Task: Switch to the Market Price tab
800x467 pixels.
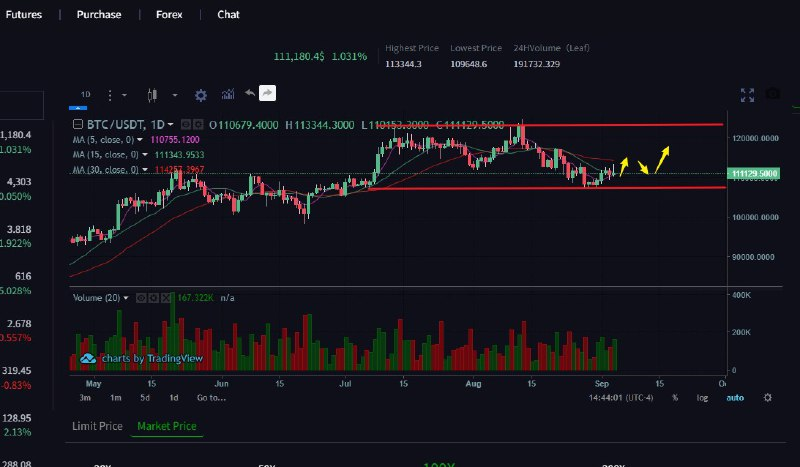Action: click(166, 426)
